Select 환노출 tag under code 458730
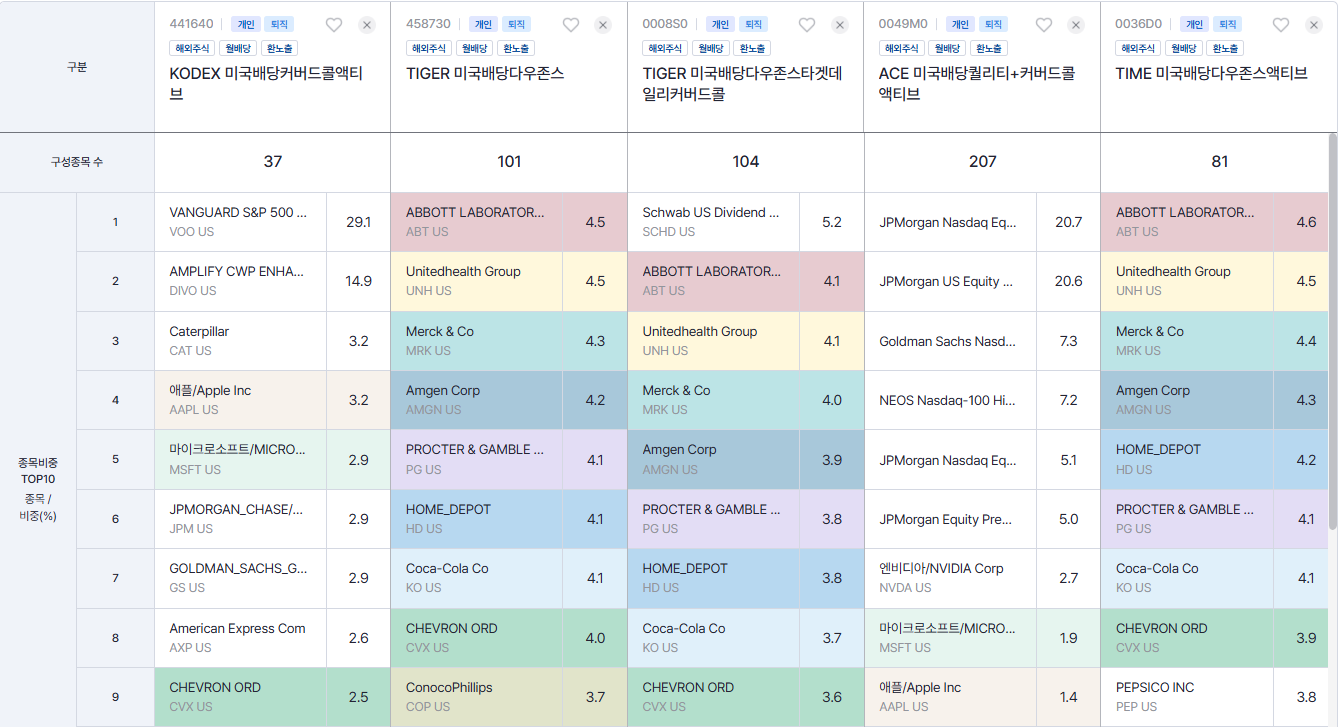Viewport: 1339px width, 727px height. [x=516, y=48]
